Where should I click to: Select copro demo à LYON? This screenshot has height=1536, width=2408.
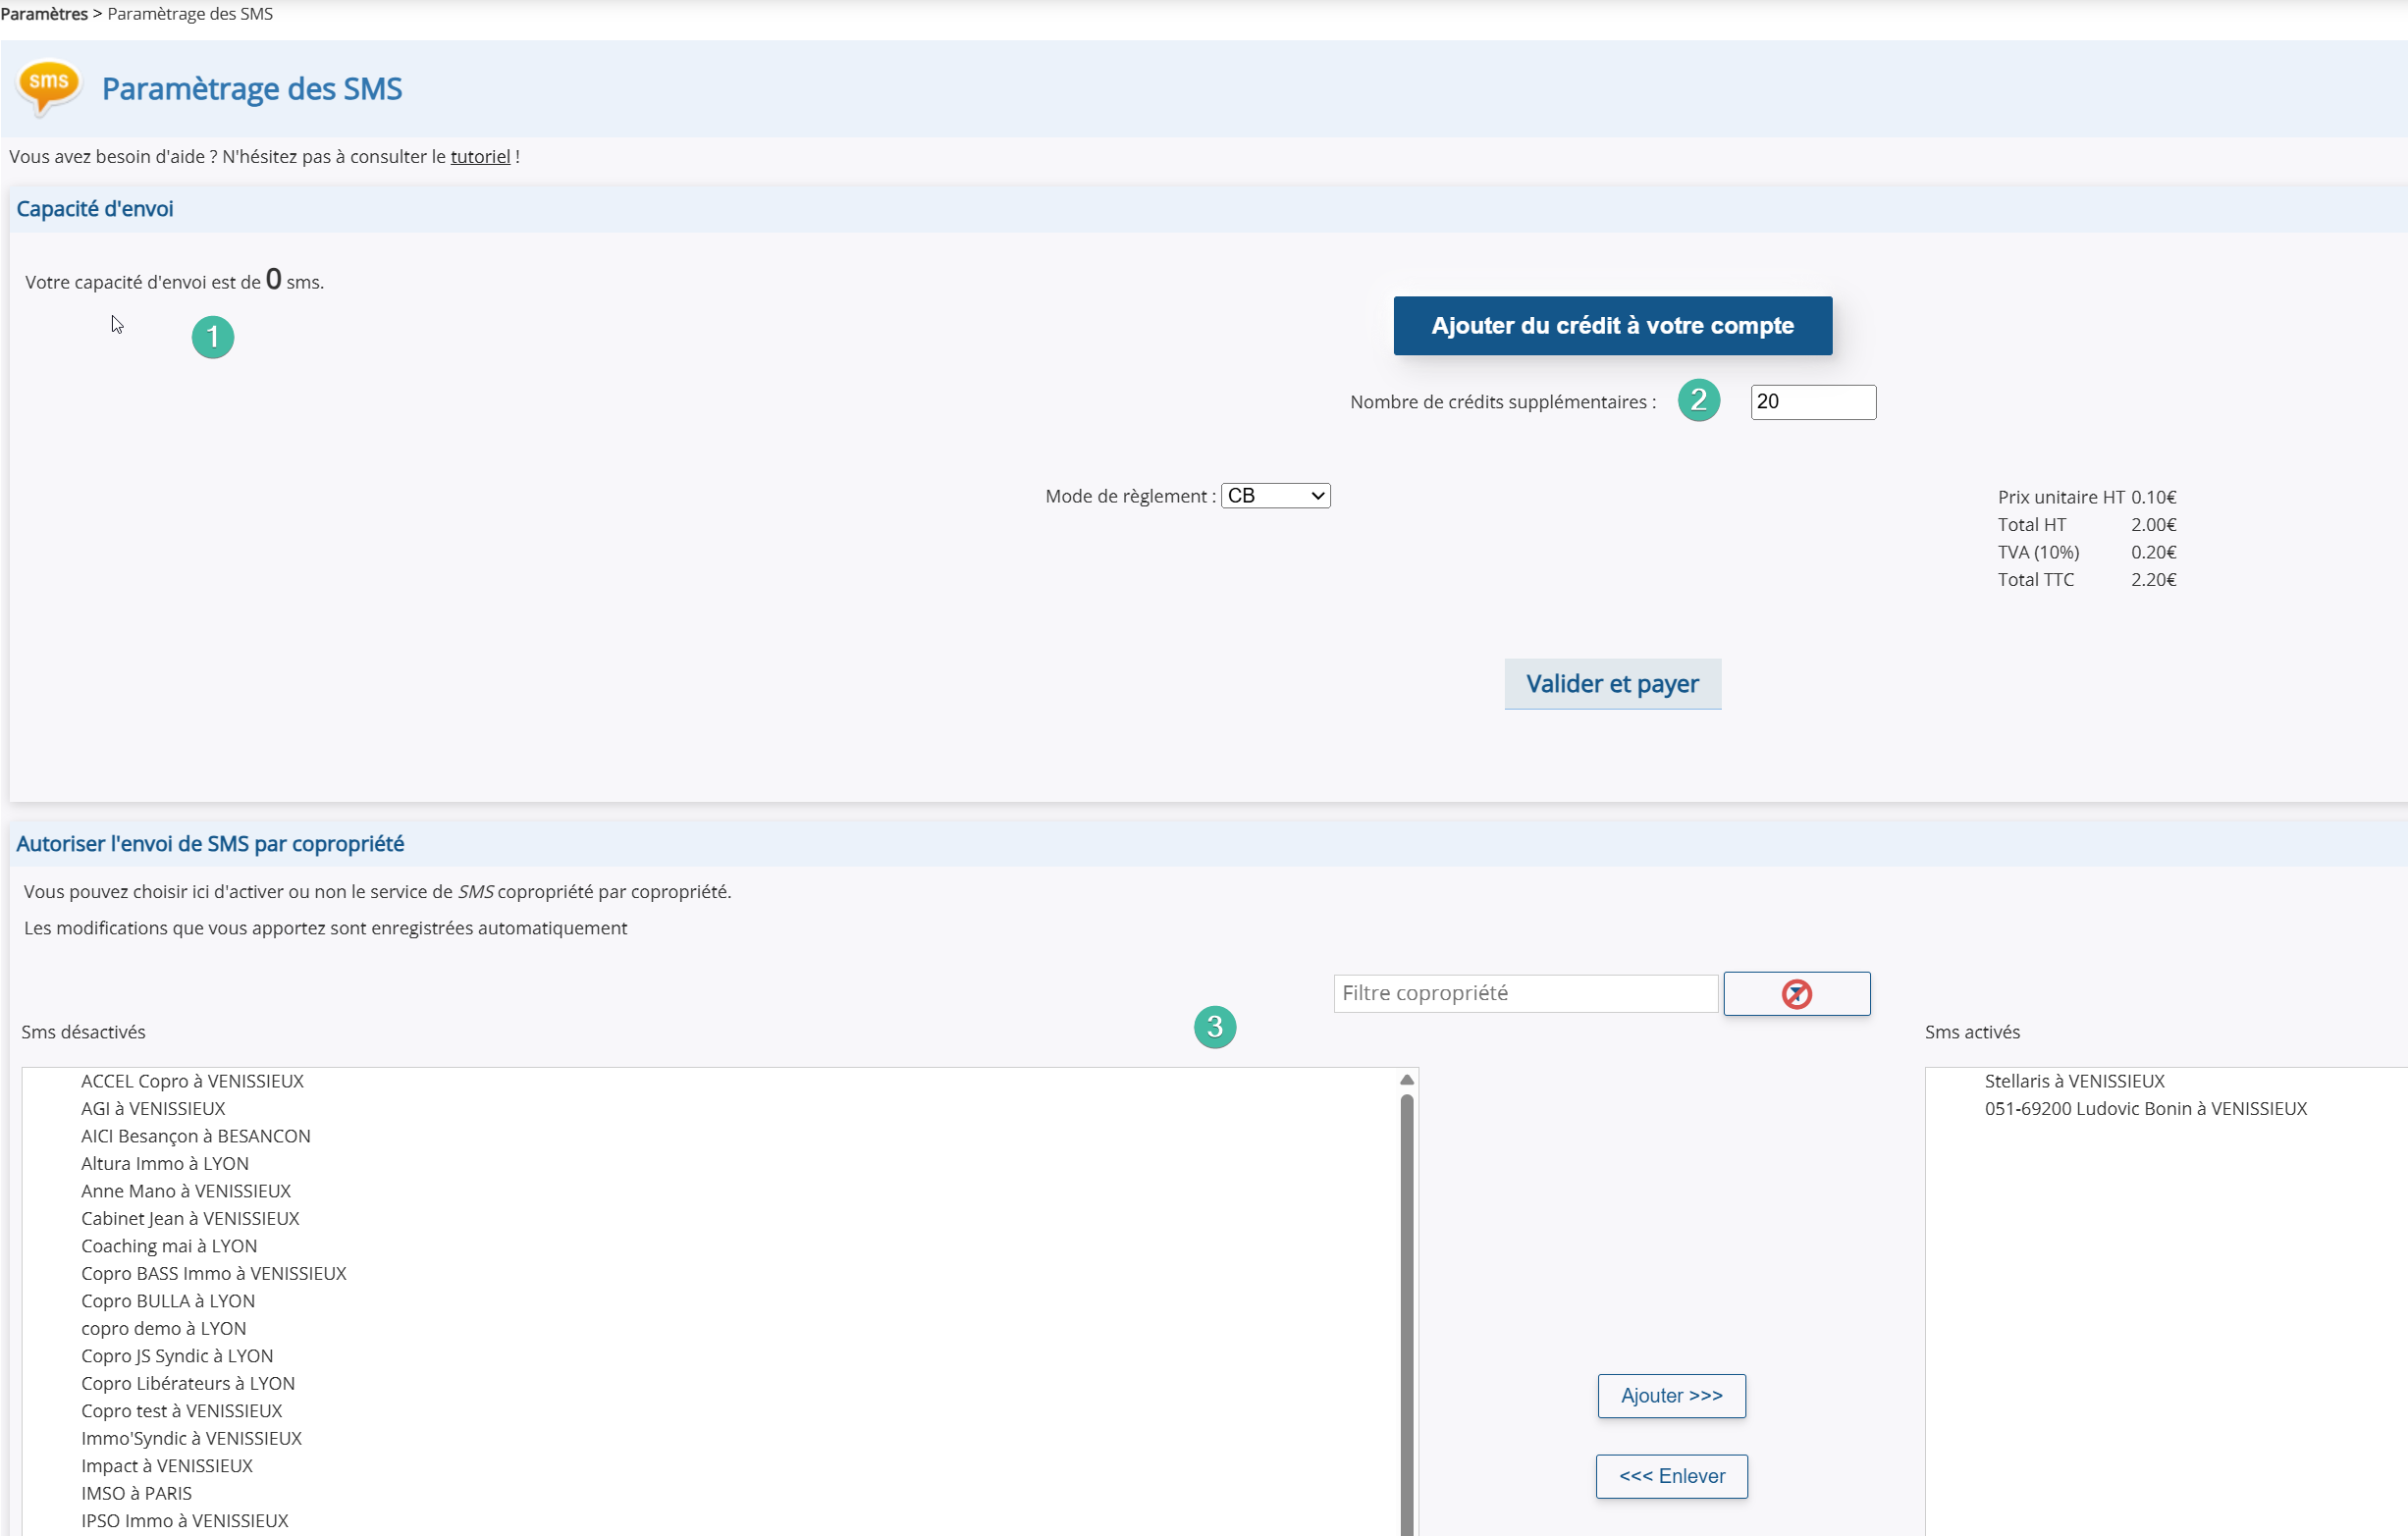coord(164,1328)
